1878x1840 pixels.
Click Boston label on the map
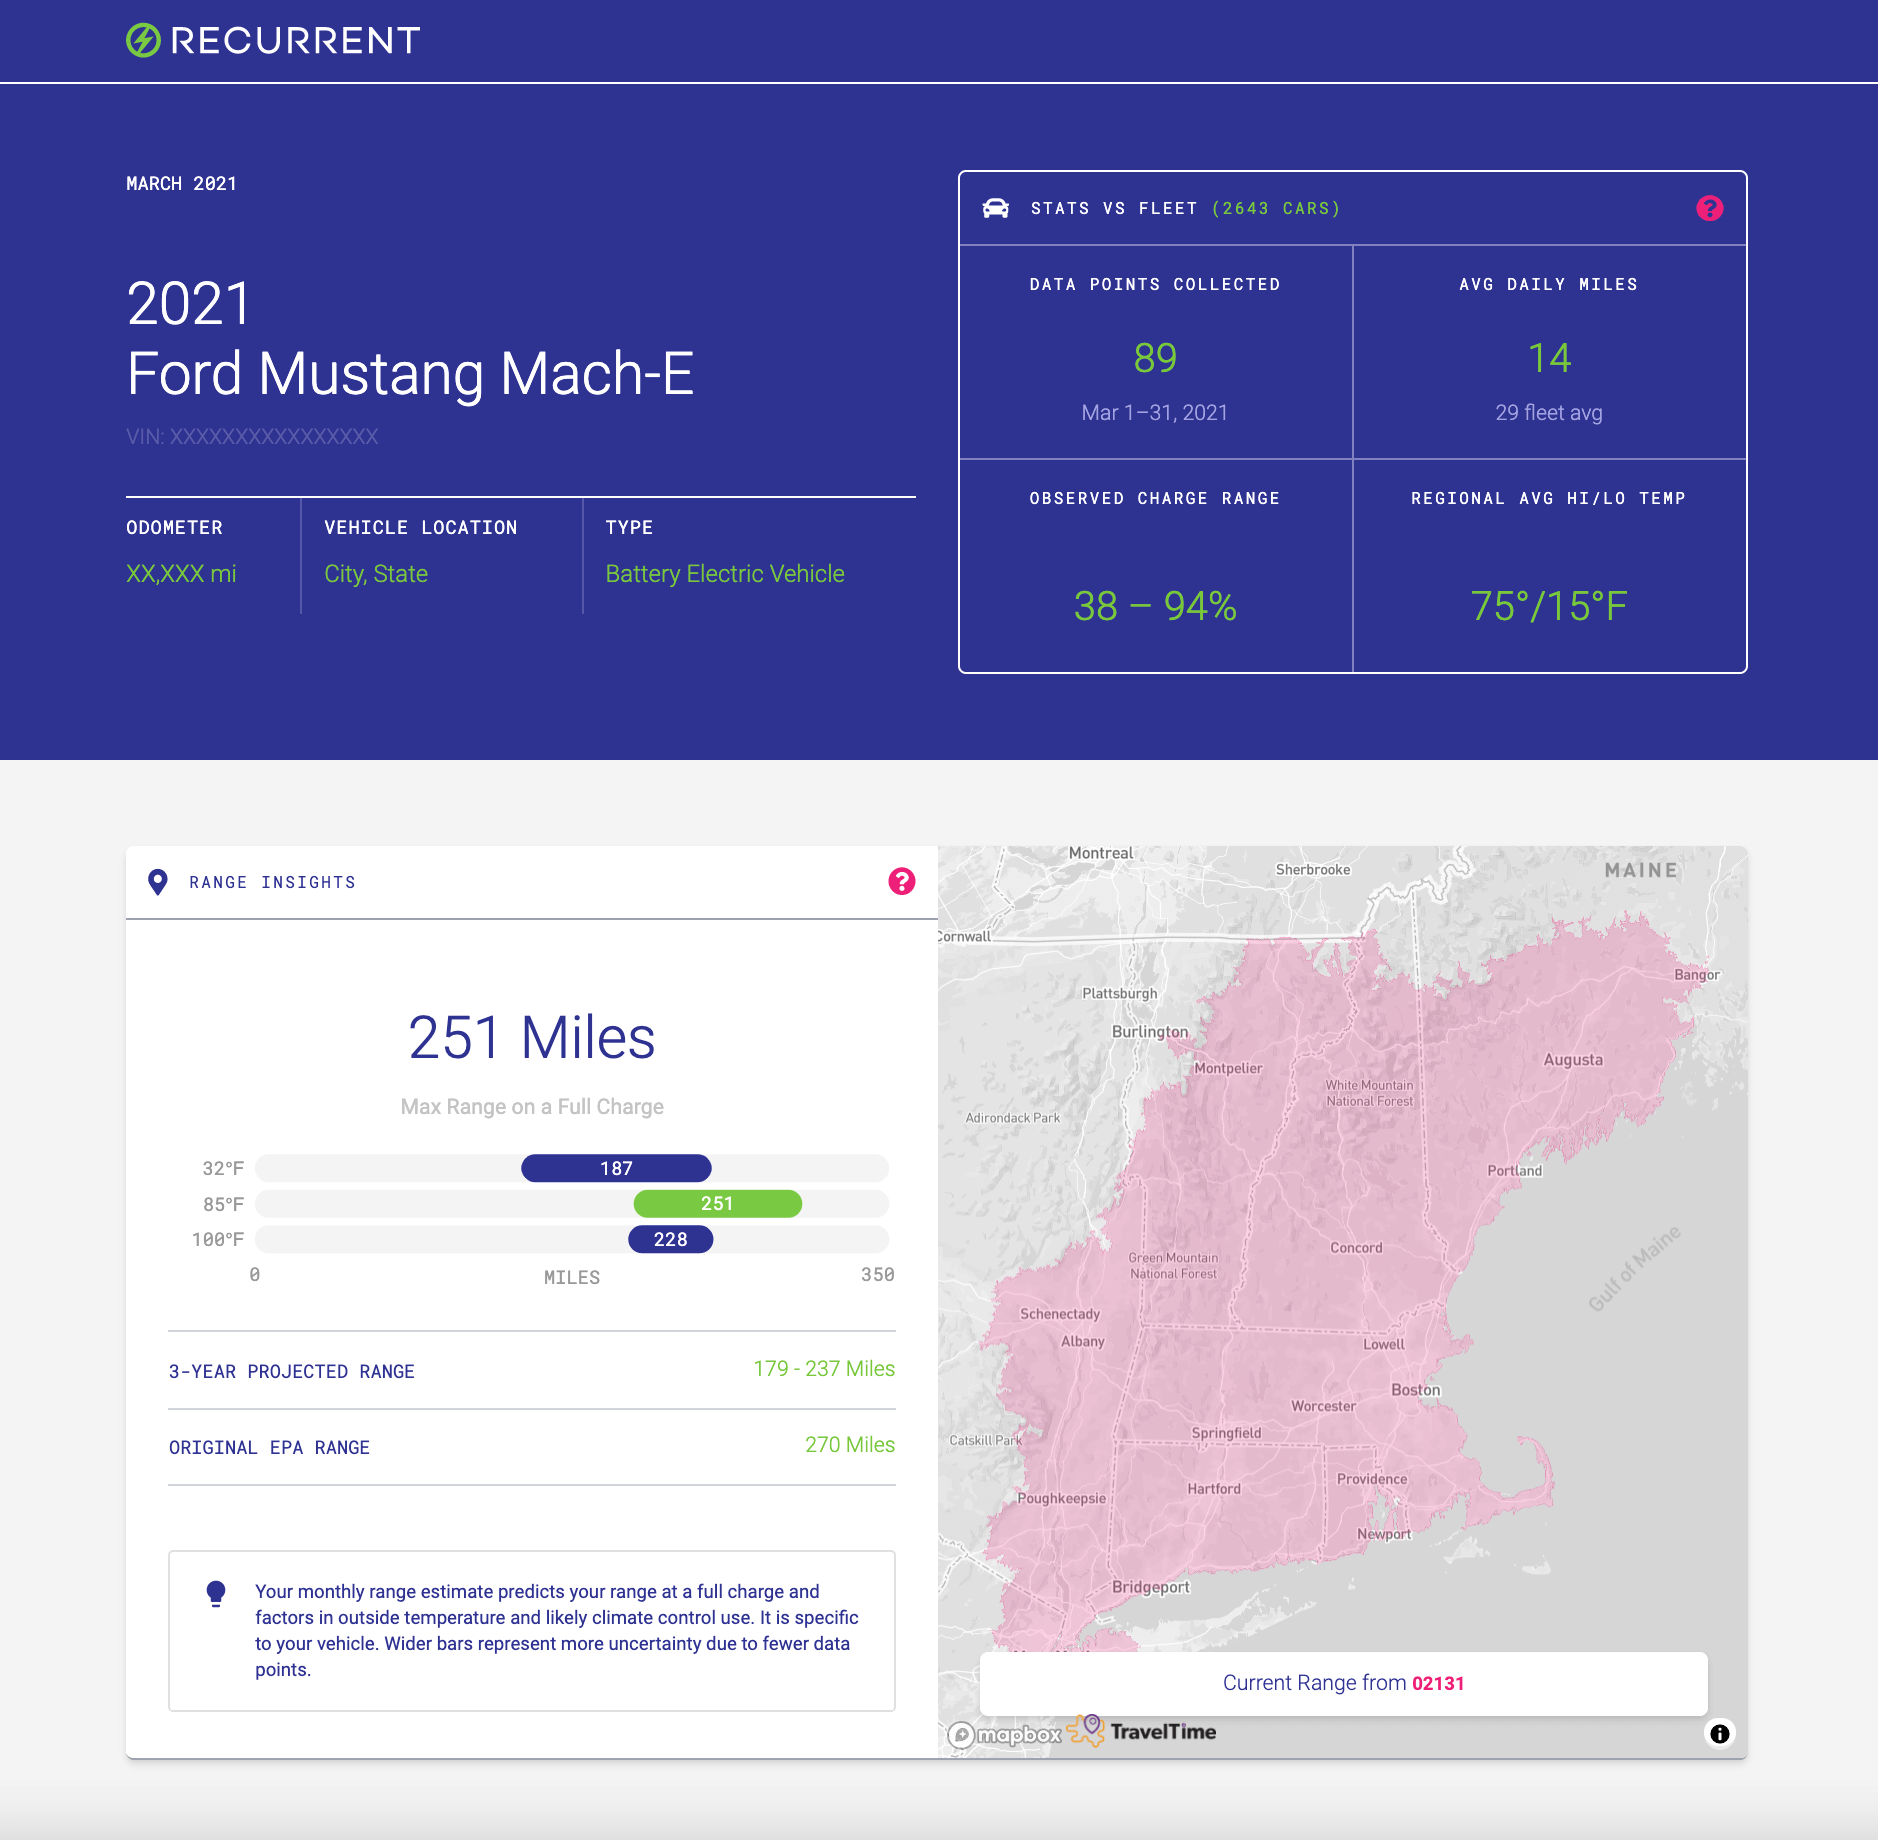click(x=1416, y=1390)
